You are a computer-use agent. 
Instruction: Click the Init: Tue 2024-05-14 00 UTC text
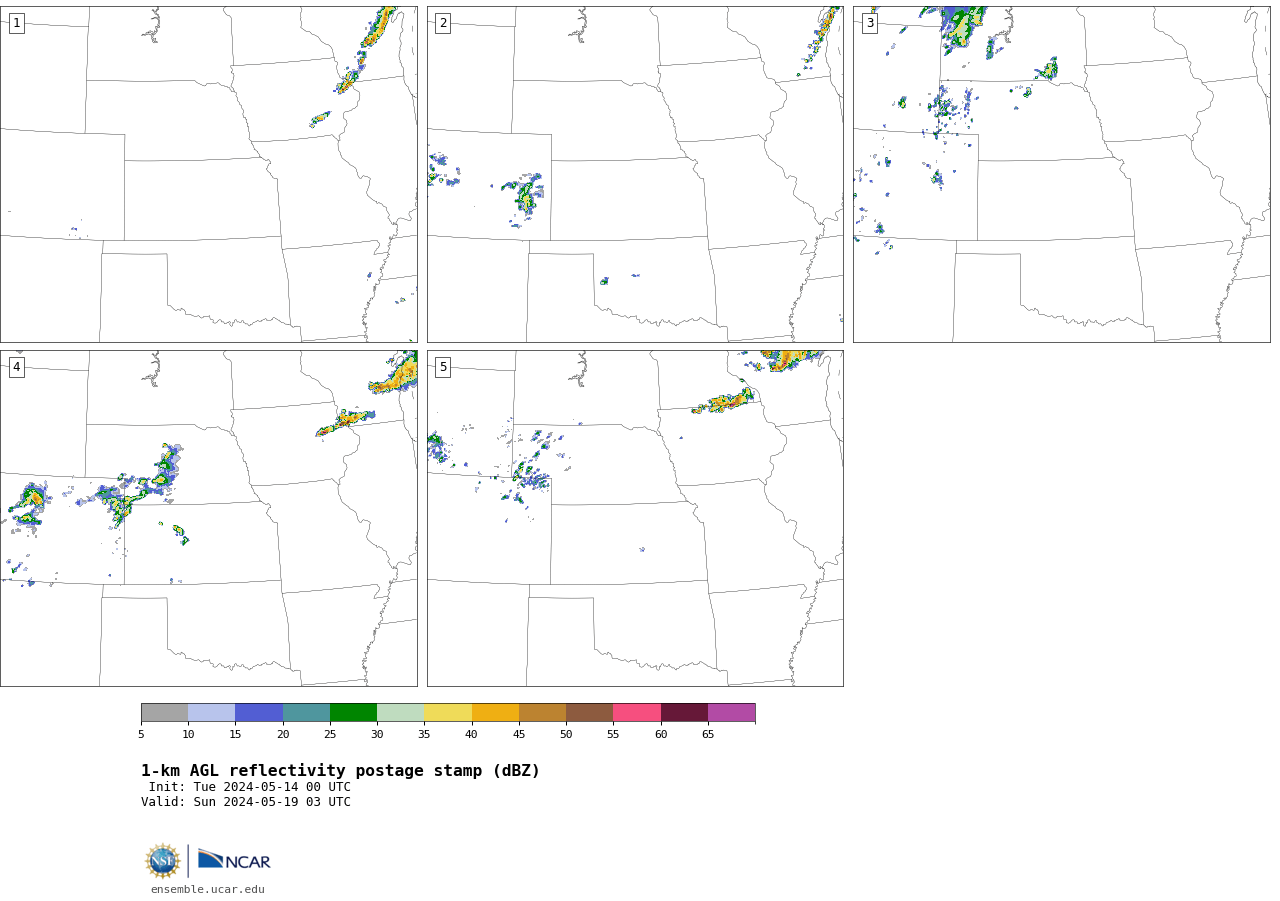pyautogui.click(x=250, y=787)
